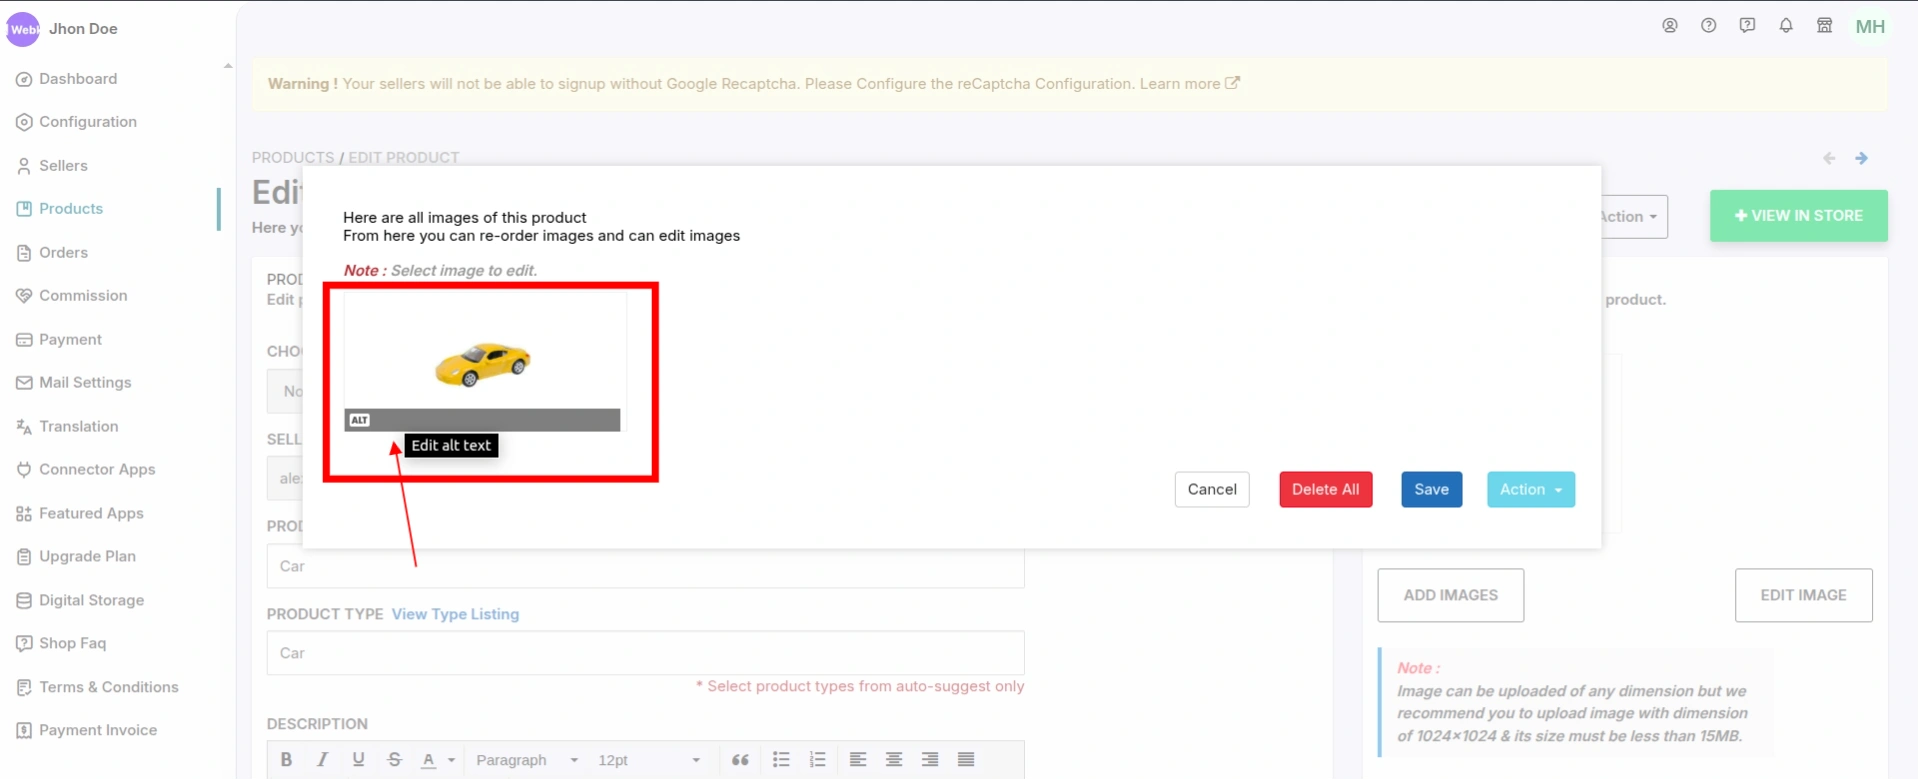The width and height of the screenshot is (1920, 780).
Task: Open the View Type Listing link
Action: click(x=455, y=614)
